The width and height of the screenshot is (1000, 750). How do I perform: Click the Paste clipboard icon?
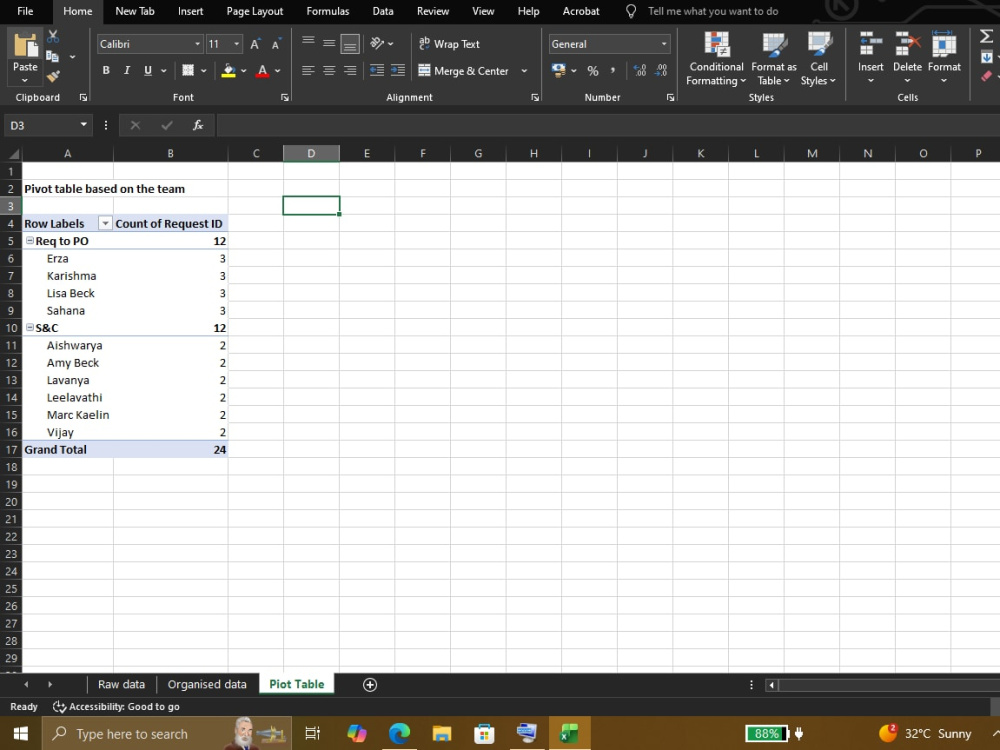point(26,46)
